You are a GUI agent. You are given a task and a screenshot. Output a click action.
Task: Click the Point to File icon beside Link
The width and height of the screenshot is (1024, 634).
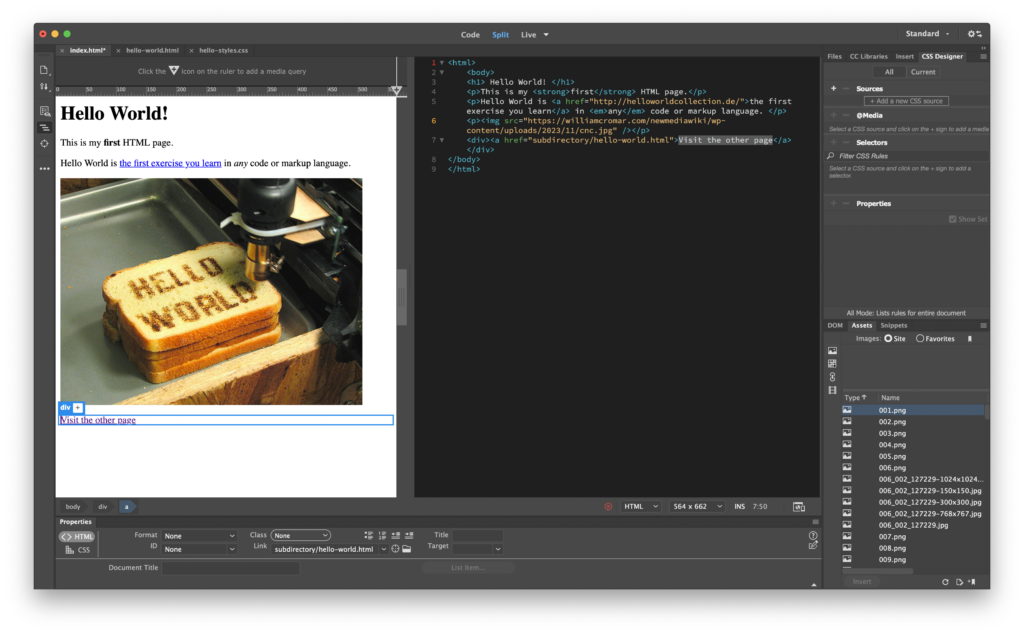tap(396, 549)
